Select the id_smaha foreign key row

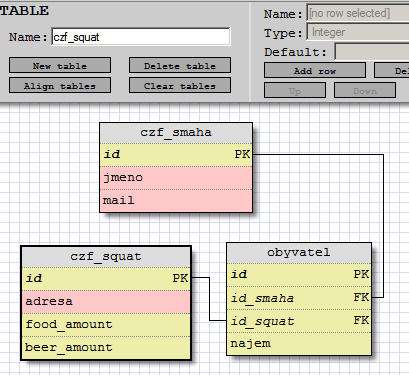coord(299,298)
